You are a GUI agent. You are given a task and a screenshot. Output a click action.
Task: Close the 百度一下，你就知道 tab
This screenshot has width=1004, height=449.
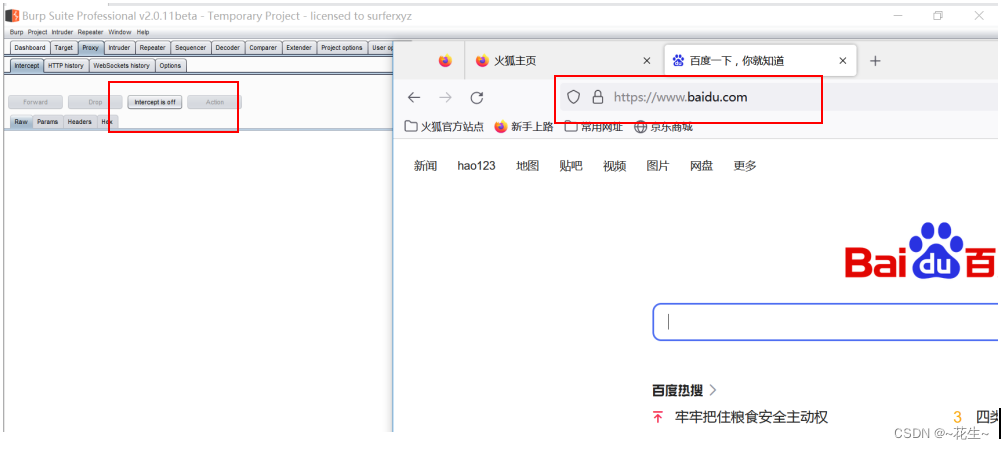(x=843, y=61)
